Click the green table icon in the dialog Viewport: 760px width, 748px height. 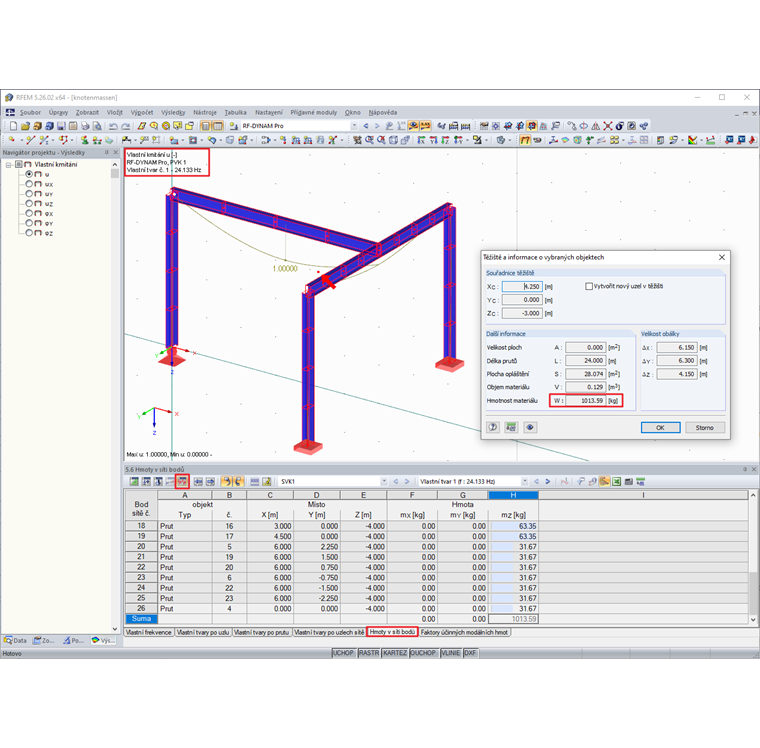tap(511, 427)
